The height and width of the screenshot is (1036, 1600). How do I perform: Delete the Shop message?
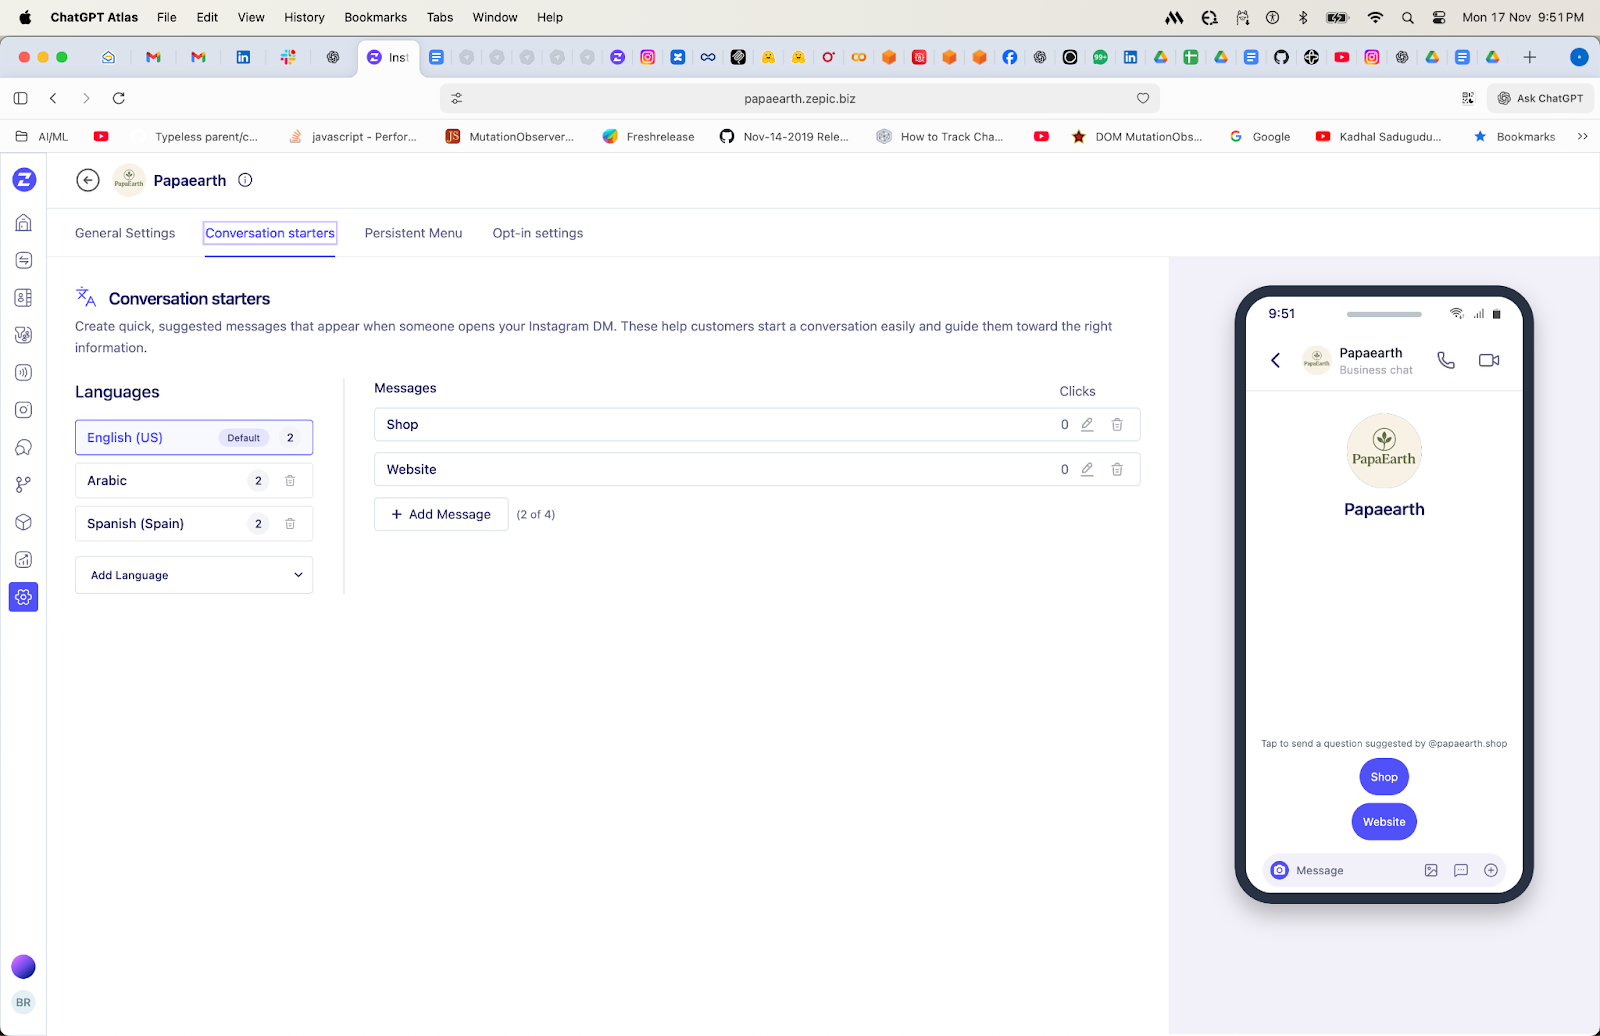point(1117,424)
